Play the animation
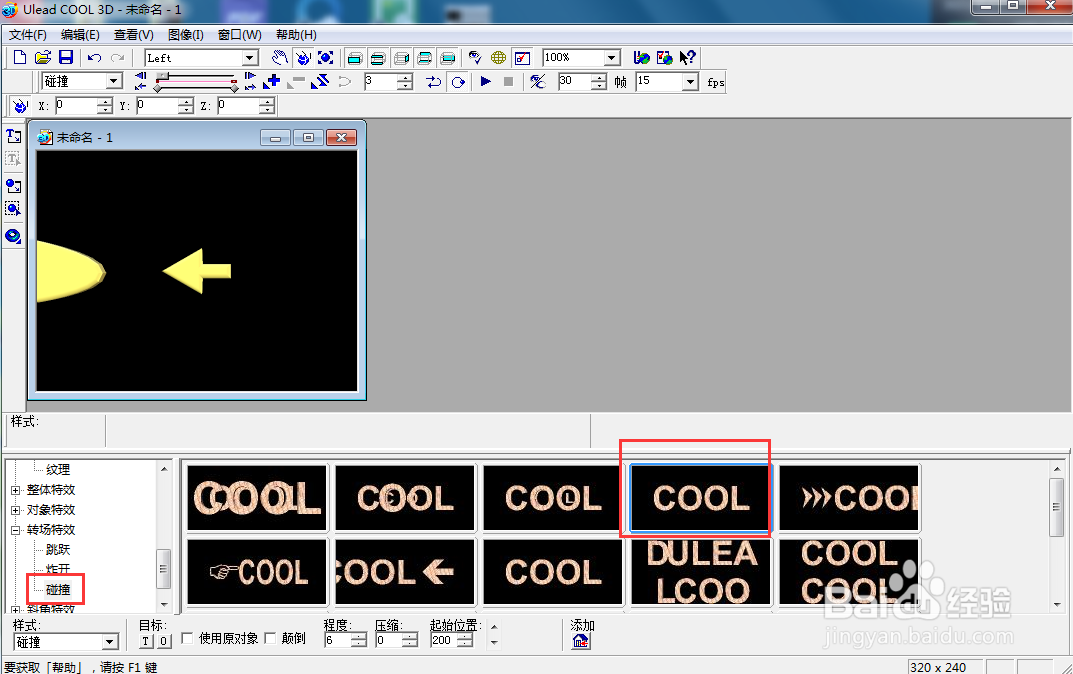The height and width of the screenshot is (674, 1073). click(x=486, y=81)
